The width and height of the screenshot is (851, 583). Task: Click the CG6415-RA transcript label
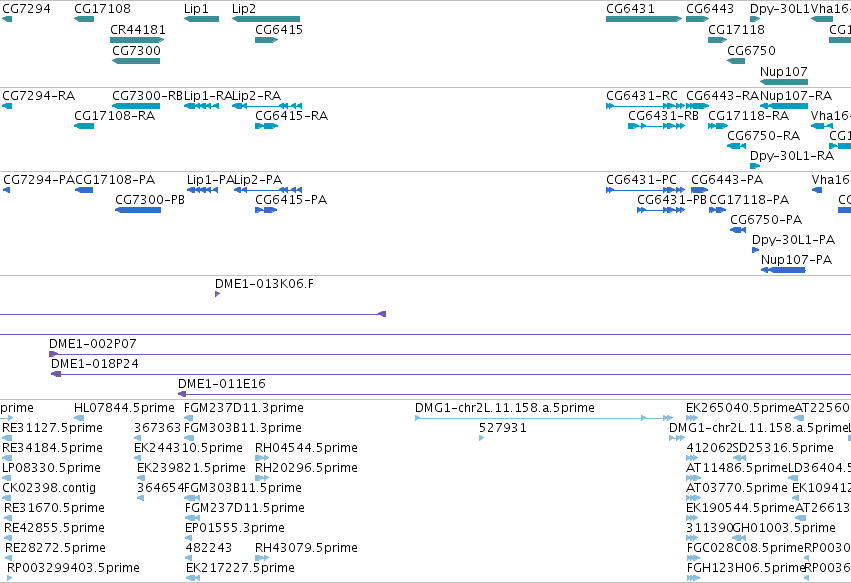291,116
